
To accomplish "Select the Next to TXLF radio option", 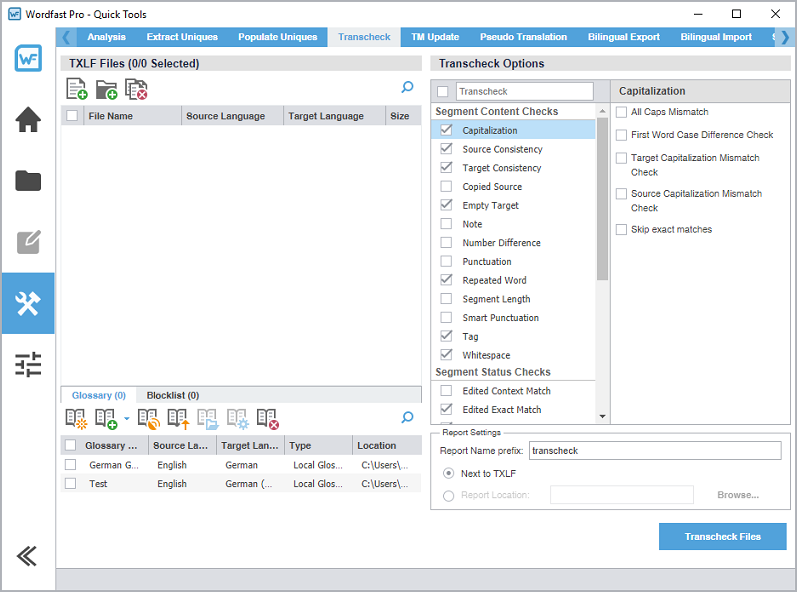I will pyautogui.click(x=448, y=473).
